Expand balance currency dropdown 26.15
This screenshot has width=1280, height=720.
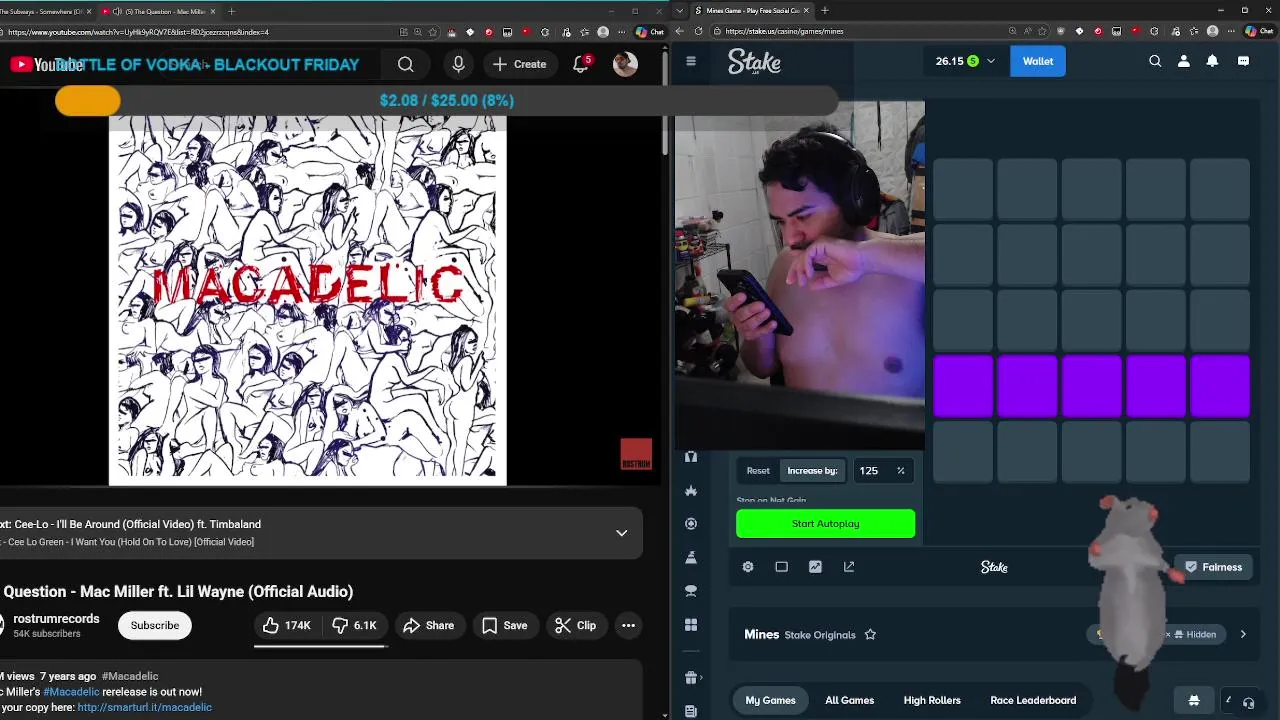tap(966, 61)
